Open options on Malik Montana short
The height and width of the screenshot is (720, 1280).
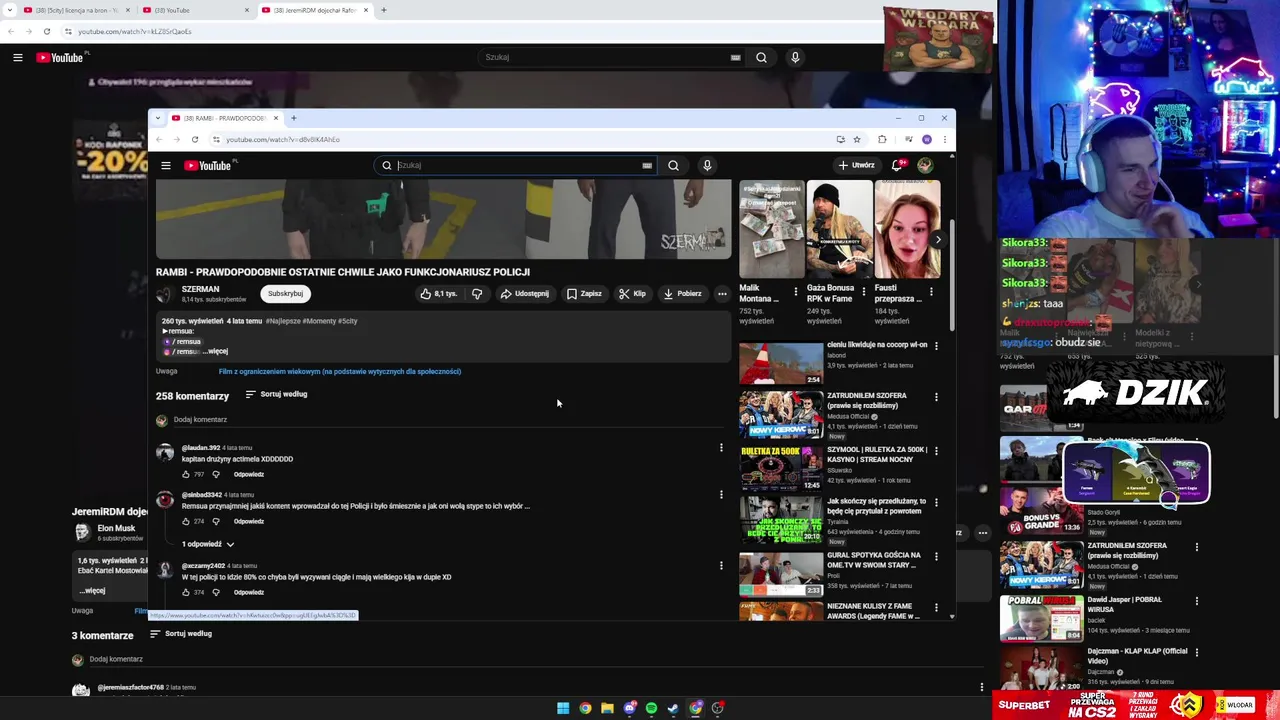coord(796,292)
